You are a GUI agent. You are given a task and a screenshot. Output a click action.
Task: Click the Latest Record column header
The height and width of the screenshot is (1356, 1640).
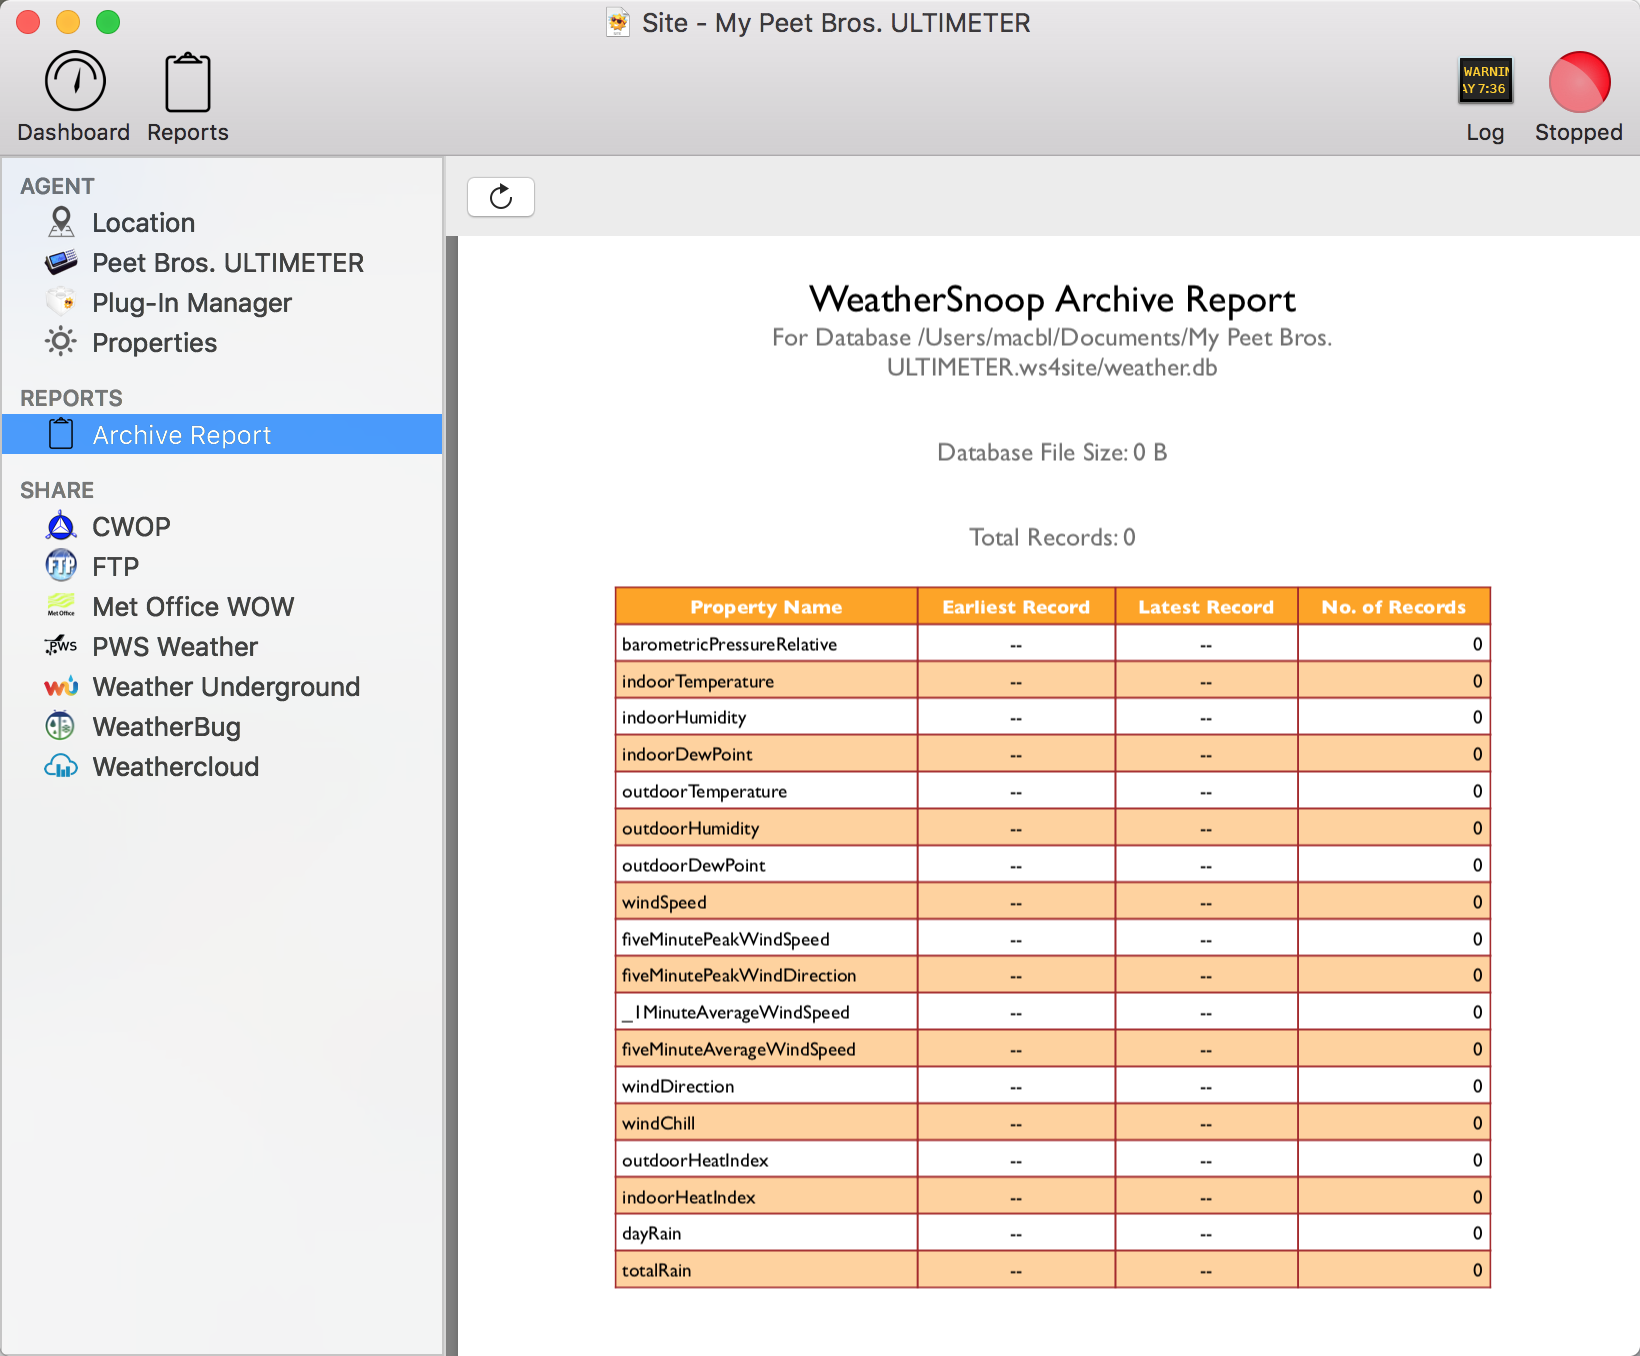(x=1206, y=607)
